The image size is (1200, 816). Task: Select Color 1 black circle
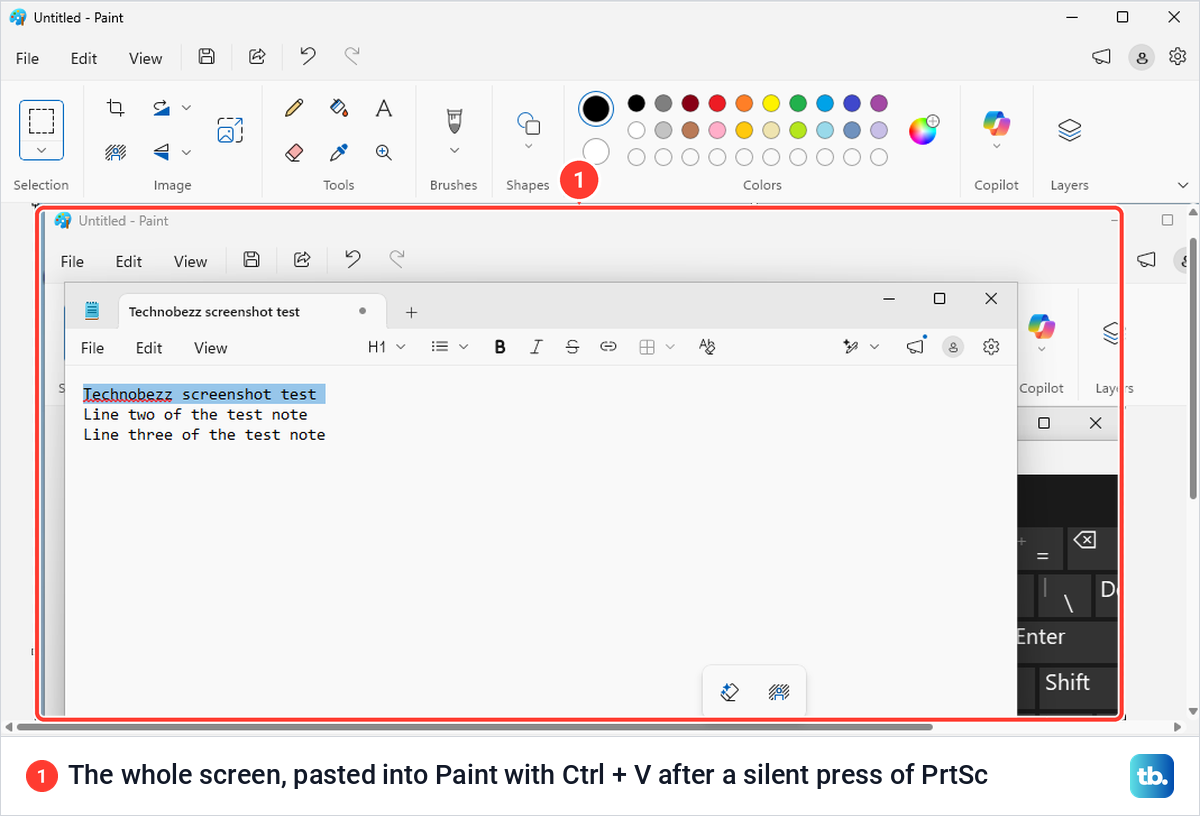click(596, 109)
